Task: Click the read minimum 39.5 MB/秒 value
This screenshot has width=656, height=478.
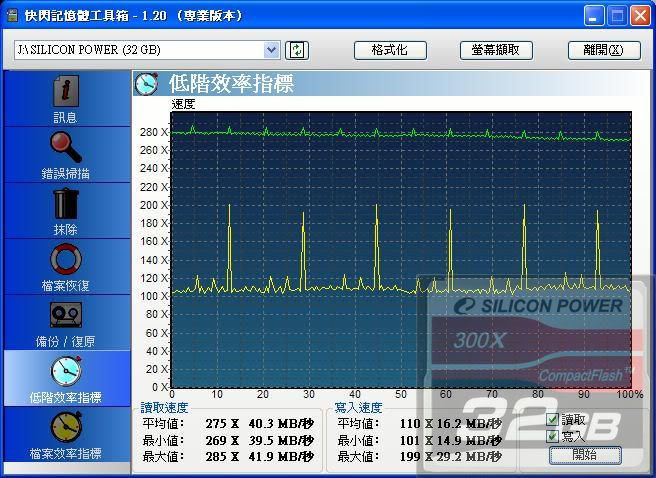Action: click(281, 440)
